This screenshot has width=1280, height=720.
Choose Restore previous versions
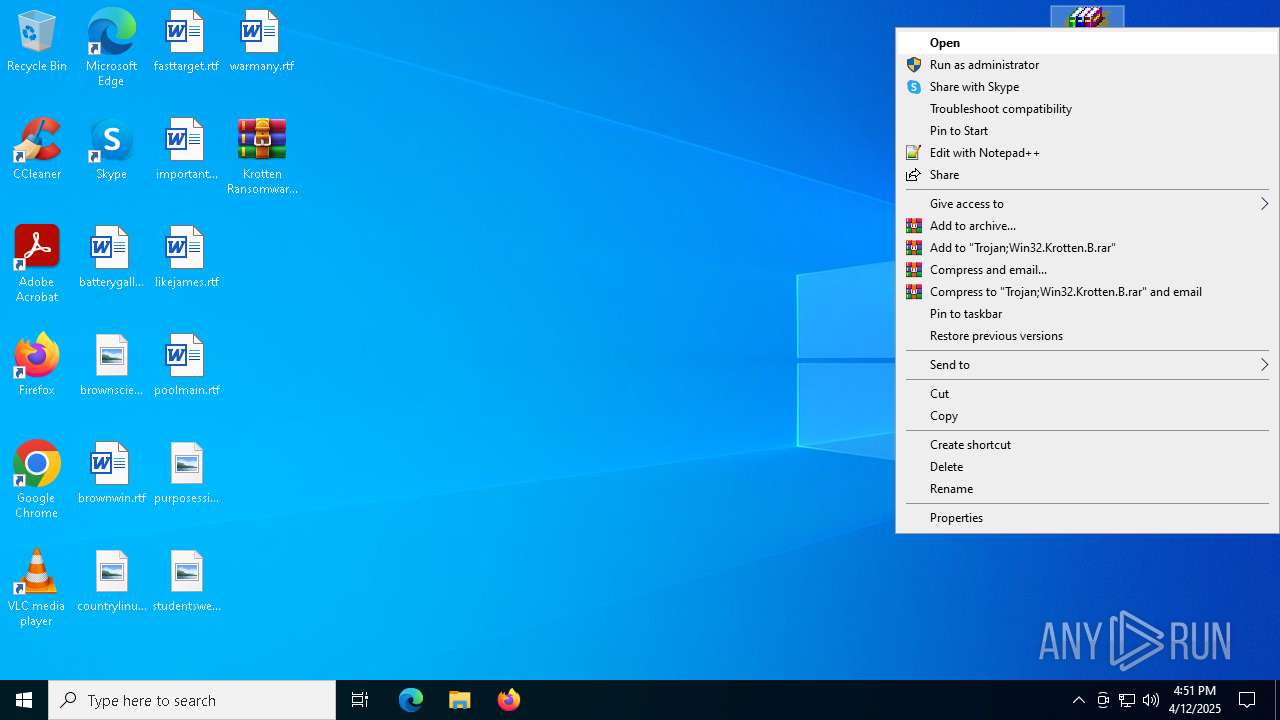point(1087,336)
